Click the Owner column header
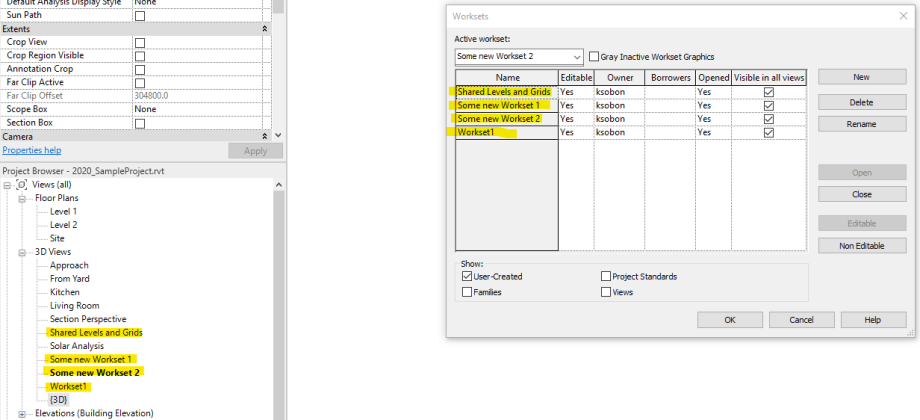Screen dimensions: 920x420 tap(620, 77)
